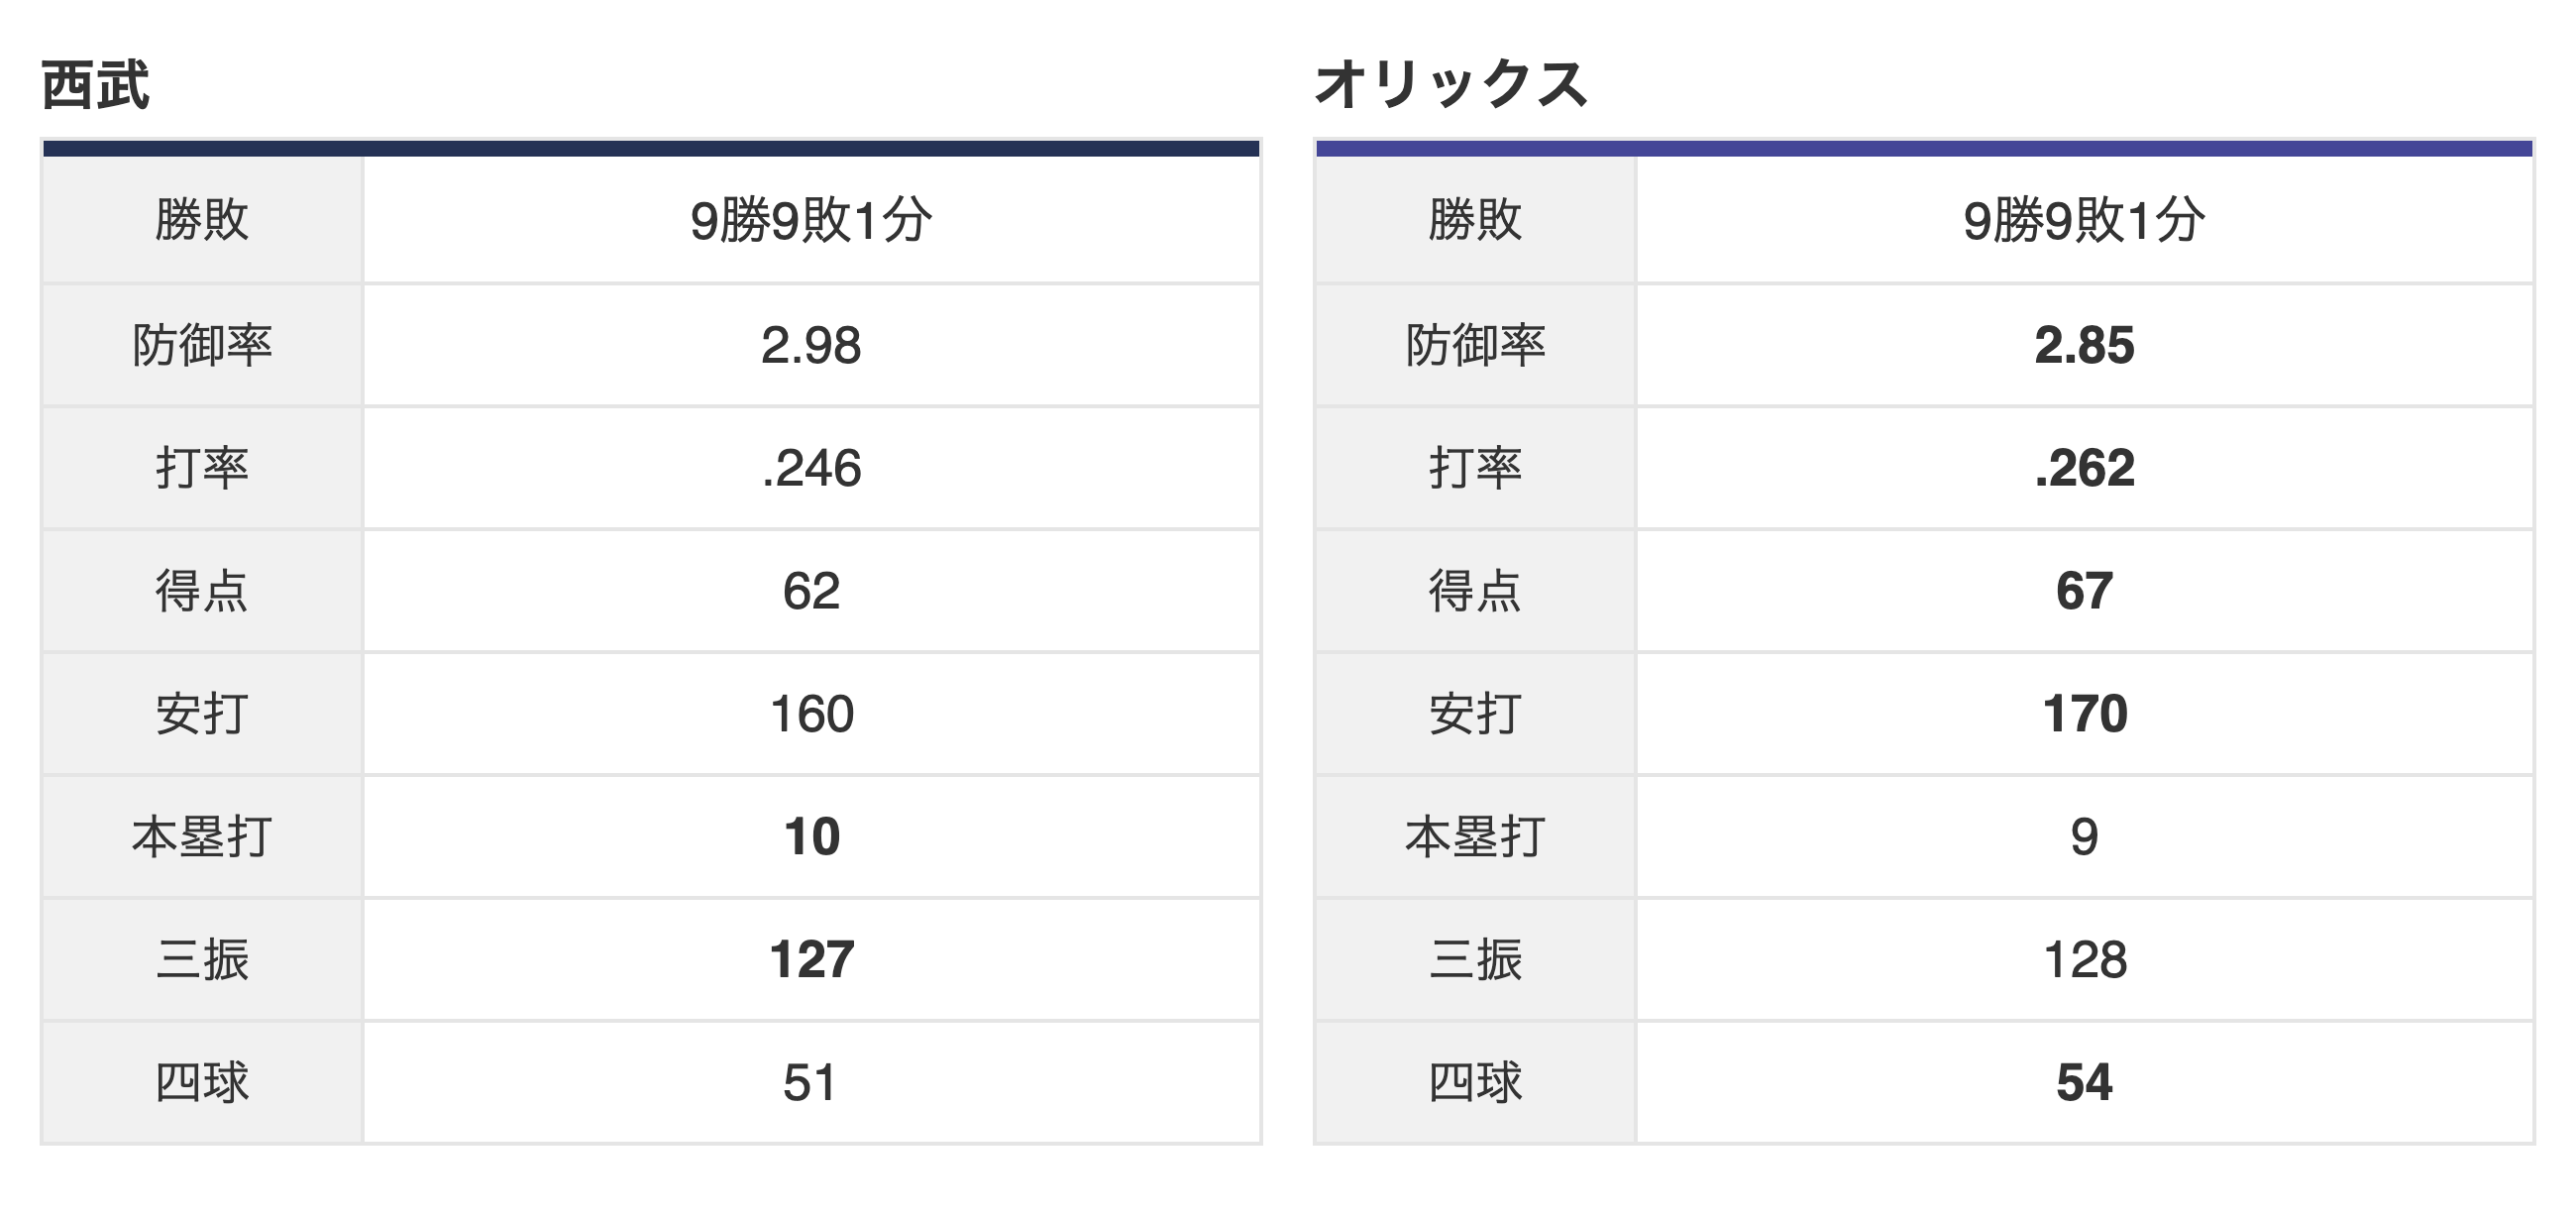Click Seibu's 防御率 value 2.98
This screenshot has height=1219, width=2576.
point(811,346)
